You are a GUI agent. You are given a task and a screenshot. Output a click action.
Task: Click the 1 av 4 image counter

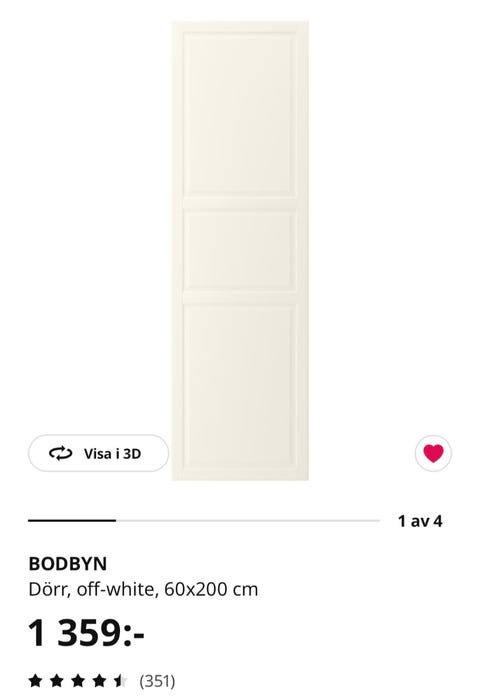click(420, 521)
